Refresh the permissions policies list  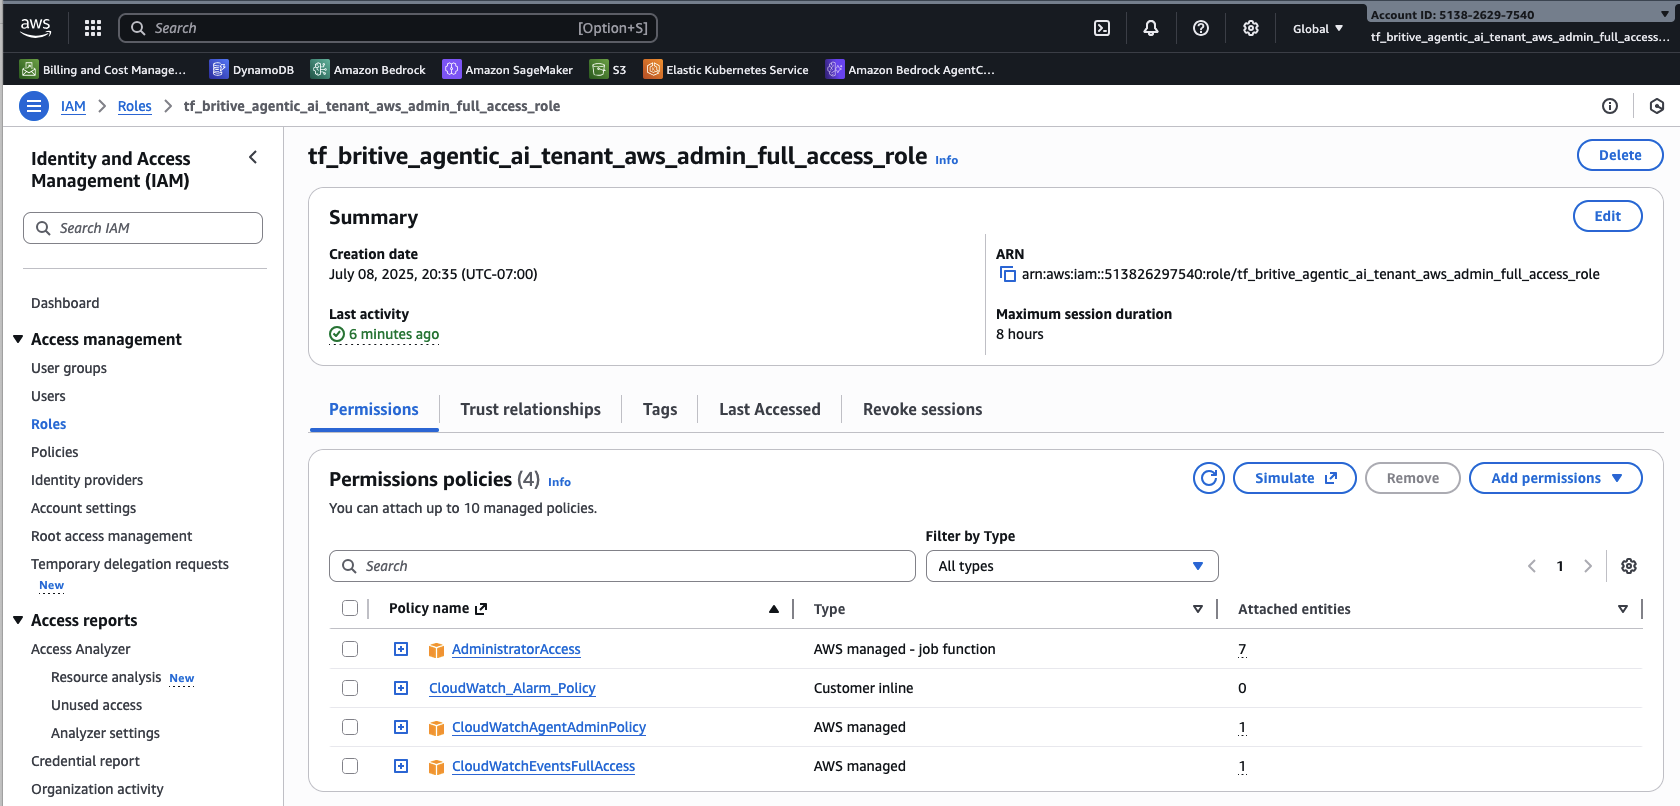(1208, 478)
